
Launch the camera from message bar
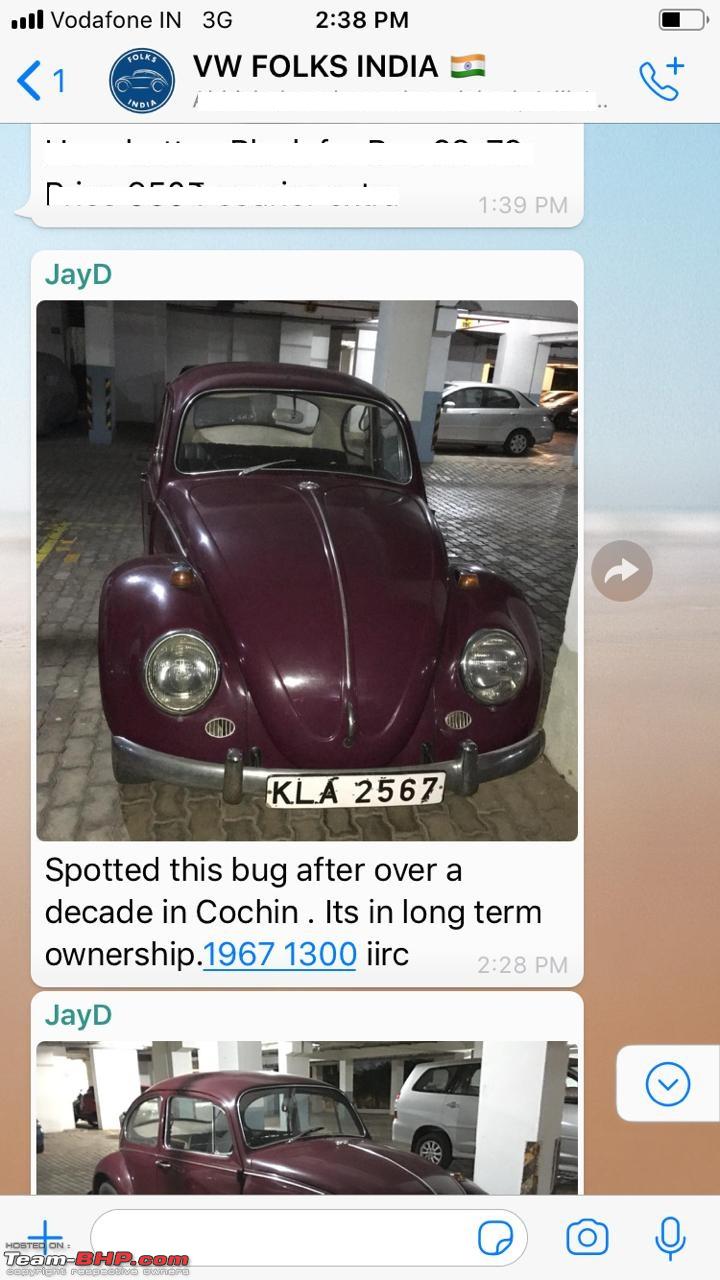587,1238
